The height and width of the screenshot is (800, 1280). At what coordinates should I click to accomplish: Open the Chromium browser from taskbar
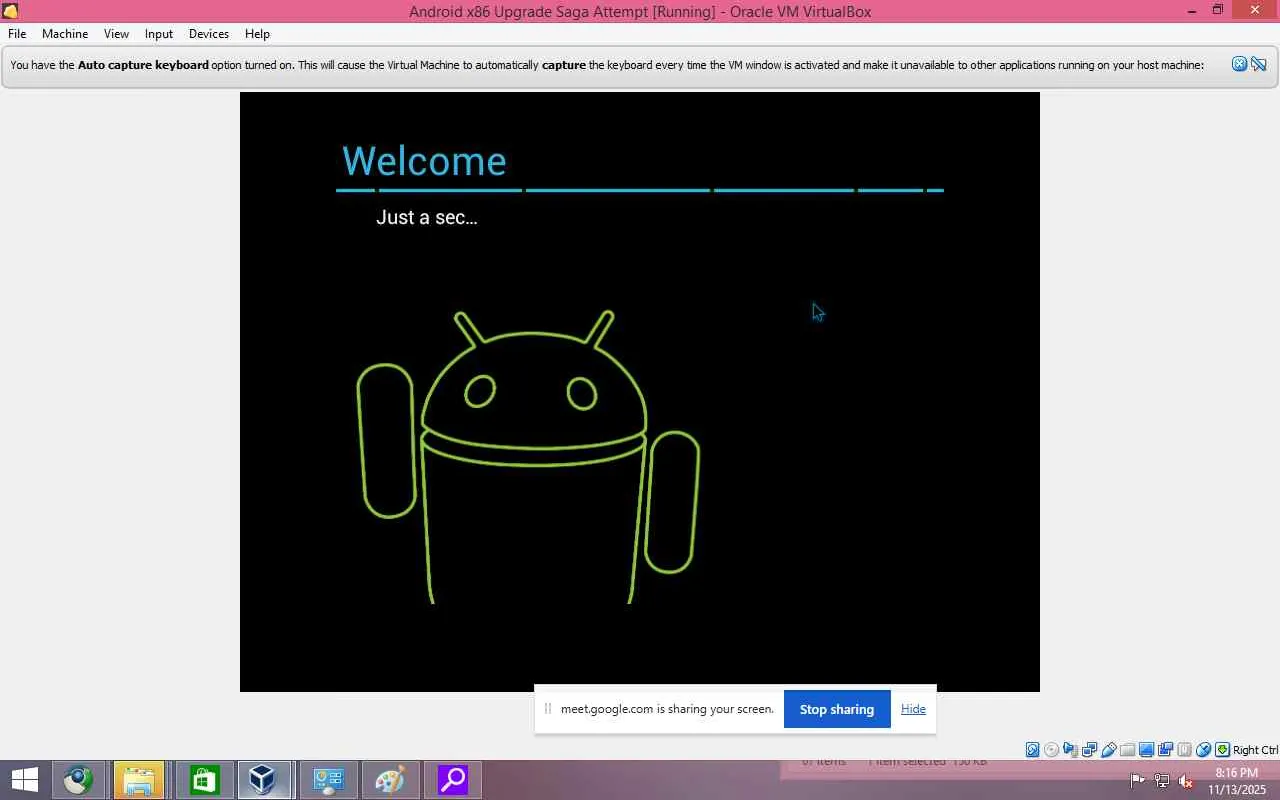[78, 779]
